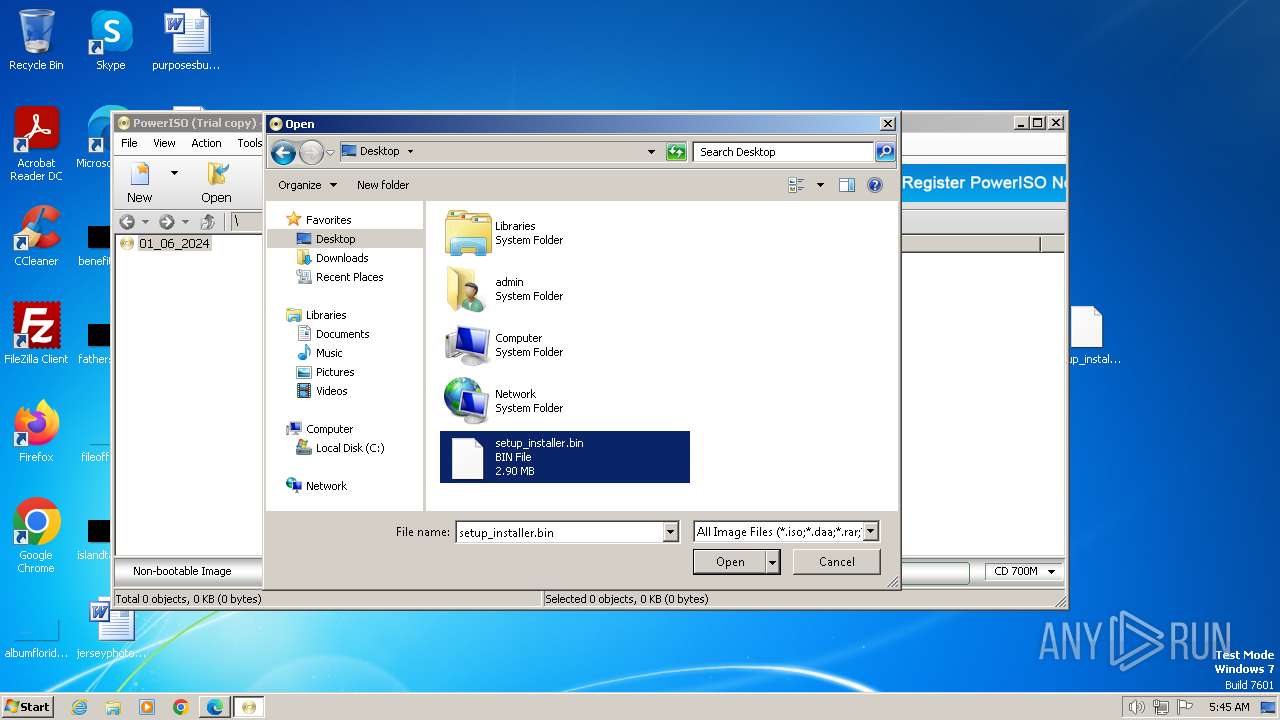Show the preview pane icon

point(847,185)
